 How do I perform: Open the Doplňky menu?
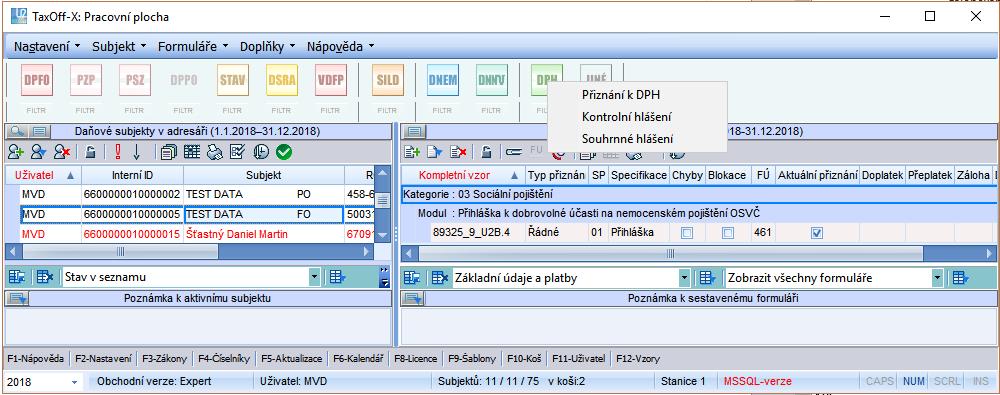(267, 47)
